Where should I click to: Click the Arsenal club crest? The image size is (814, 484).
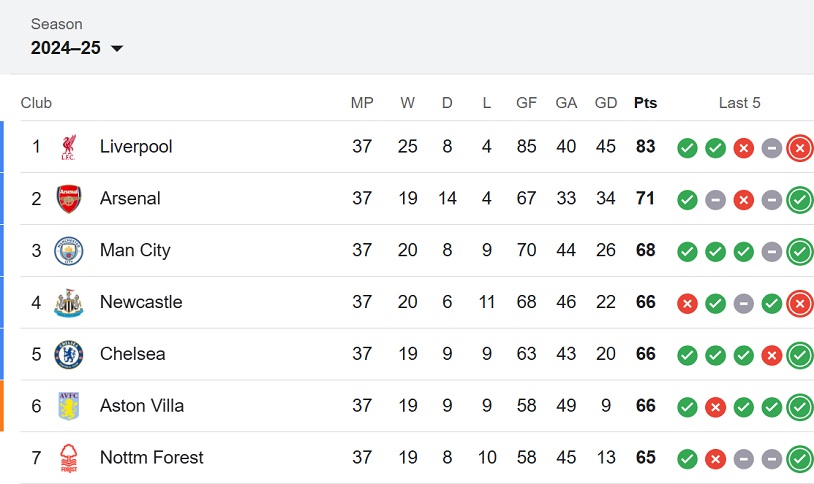tap(69, 199)
